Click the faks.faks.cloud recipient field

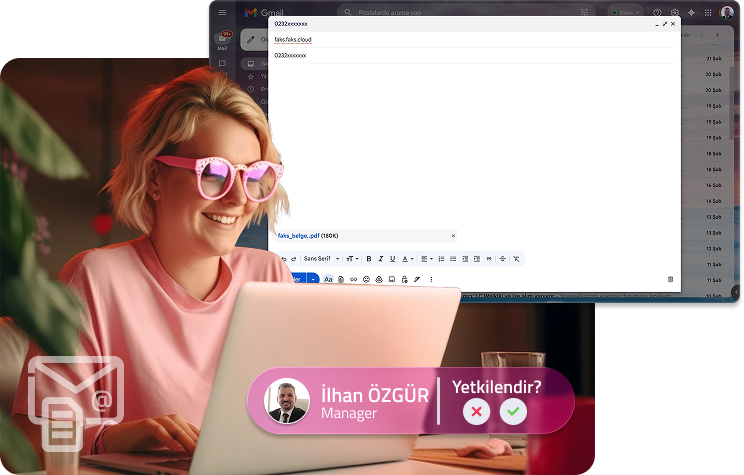[x=474, y=40]
